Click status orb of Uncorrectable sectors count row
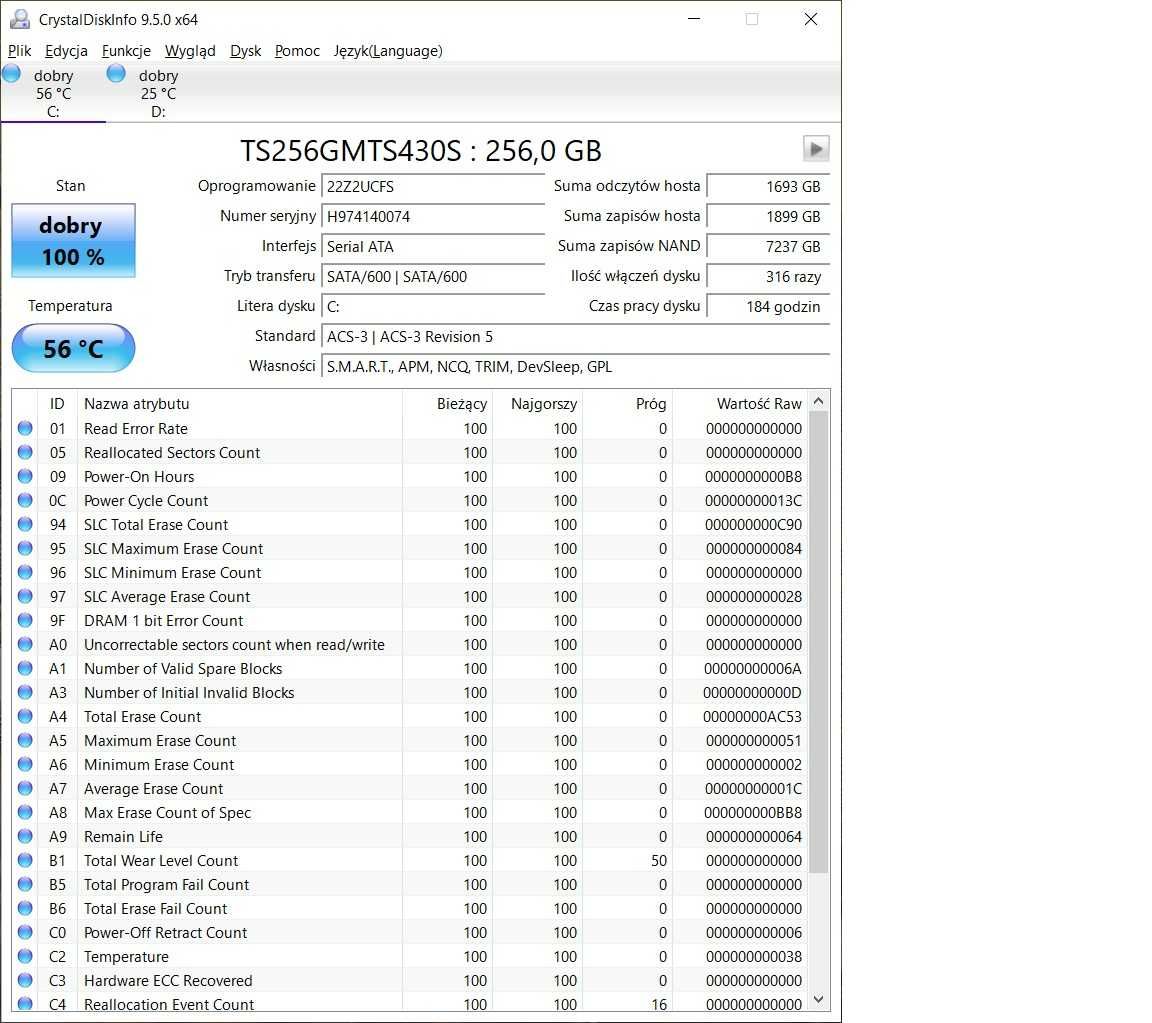This screenshot has width=1152, height=1023. pyautogui.click(x=25, y=644)
